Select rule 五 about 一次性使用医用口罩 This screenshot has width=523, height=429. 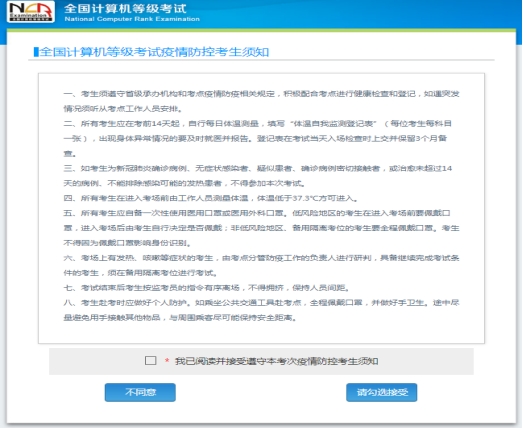click(x=262, y=228)
